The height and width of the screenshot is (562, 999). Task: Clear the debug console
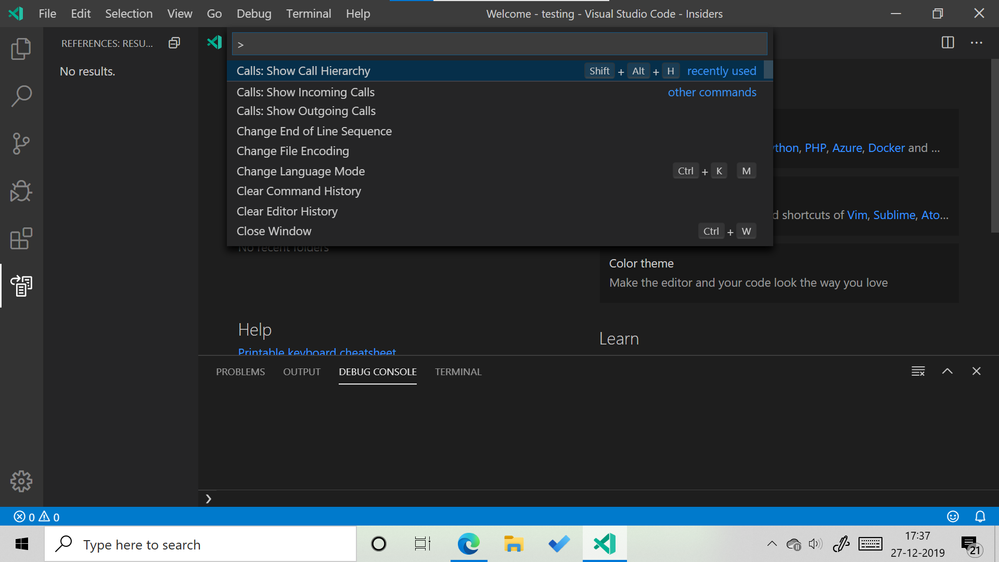click(917, 371)
